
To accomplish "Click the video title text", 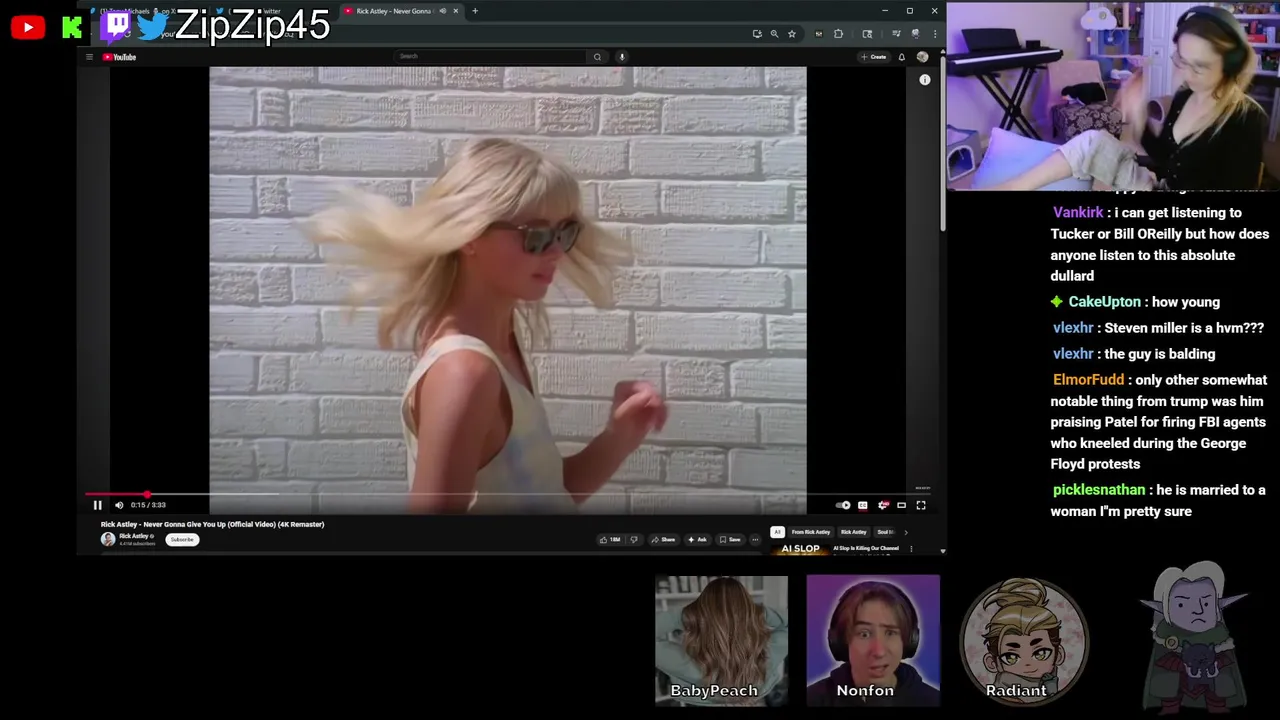I will coord(212,524).
